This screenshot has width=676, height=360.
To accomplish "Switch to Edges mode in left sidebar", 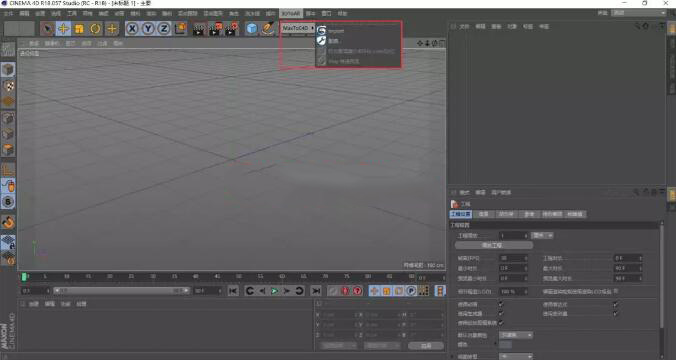I will pos(8,134).
